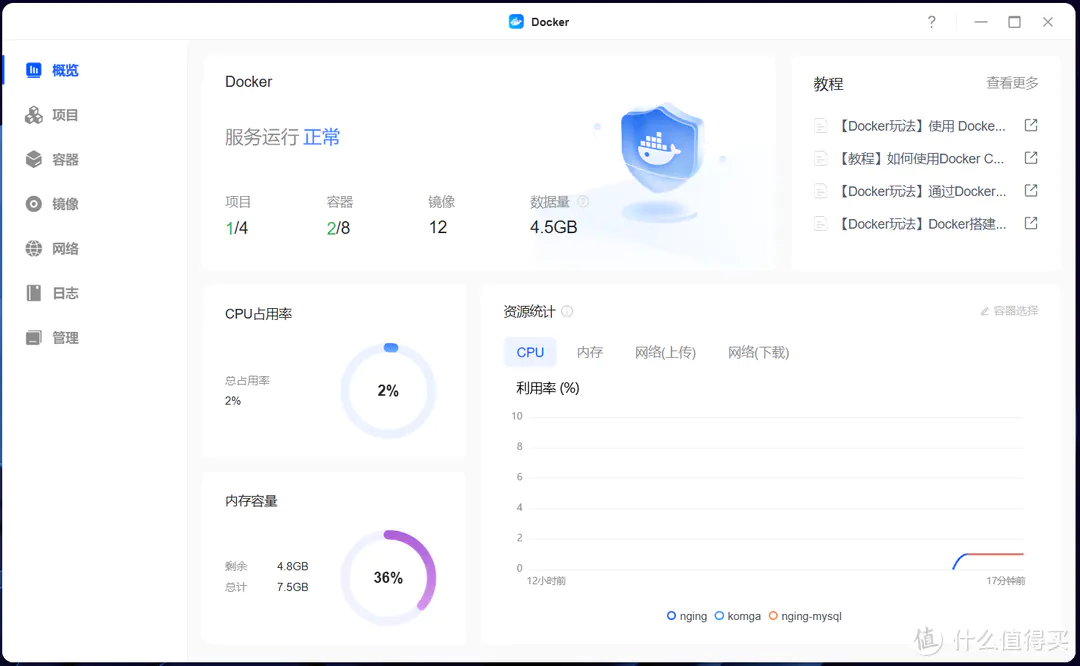Switch to the 内存 memory tab
Image resolution: width=1080 pixels, height=666 pixels.
(590, 352)
